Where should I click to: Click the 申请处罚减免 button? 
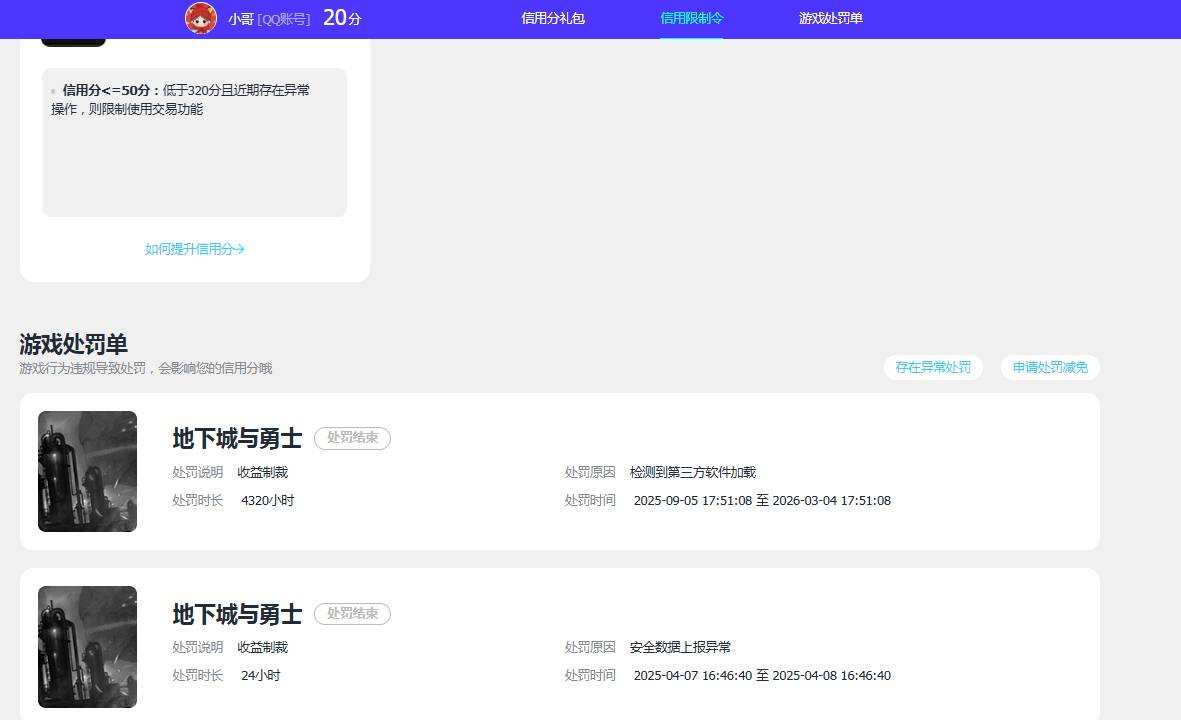[x=1050, y=368]
